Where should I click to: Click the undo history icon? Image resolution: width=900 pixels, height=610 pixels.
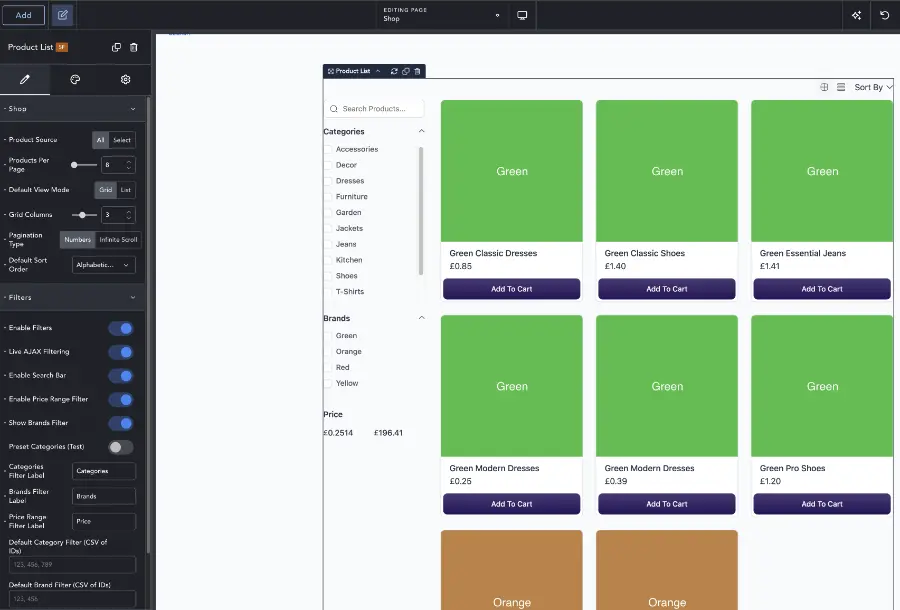[x=885, y=15]
